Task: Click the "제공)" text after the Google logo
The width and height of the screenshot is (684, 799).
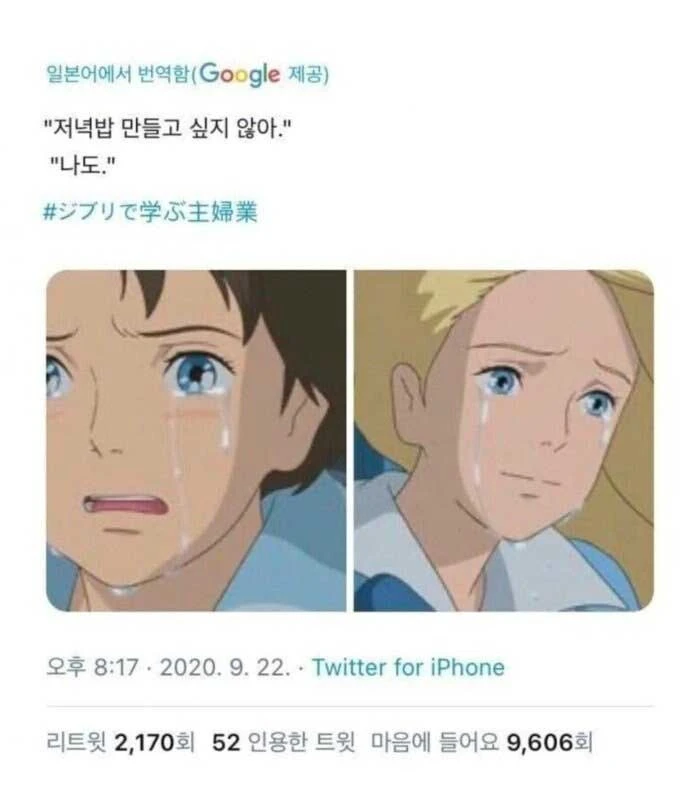Action: coord(308,74)
